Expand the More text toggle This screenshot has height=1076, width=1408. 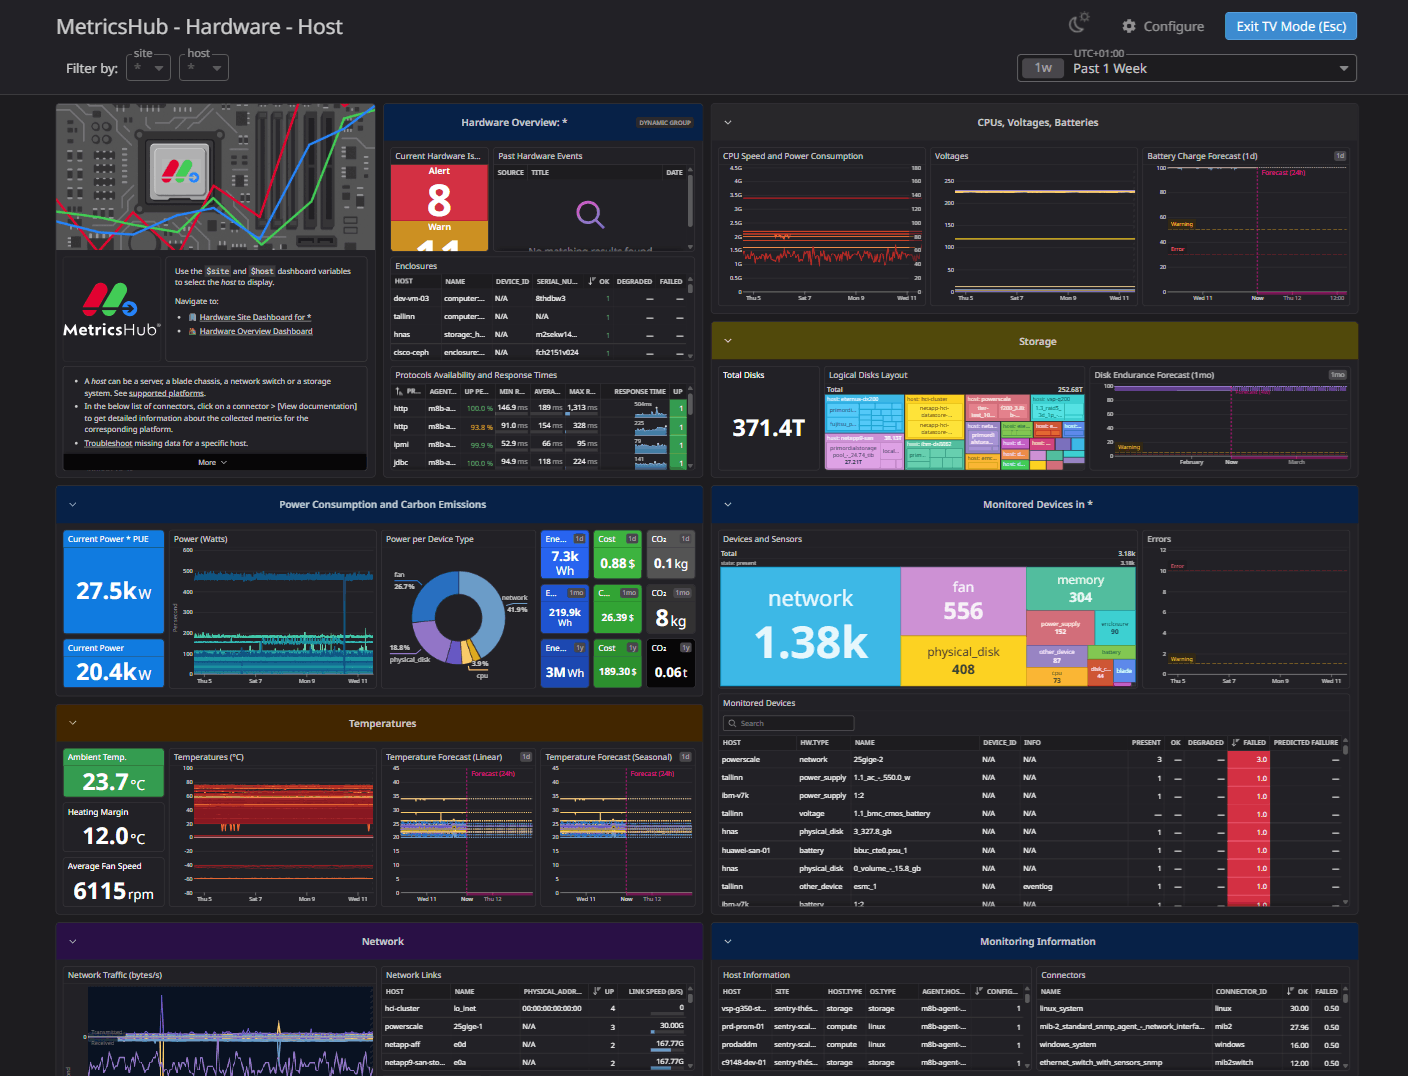212,462
